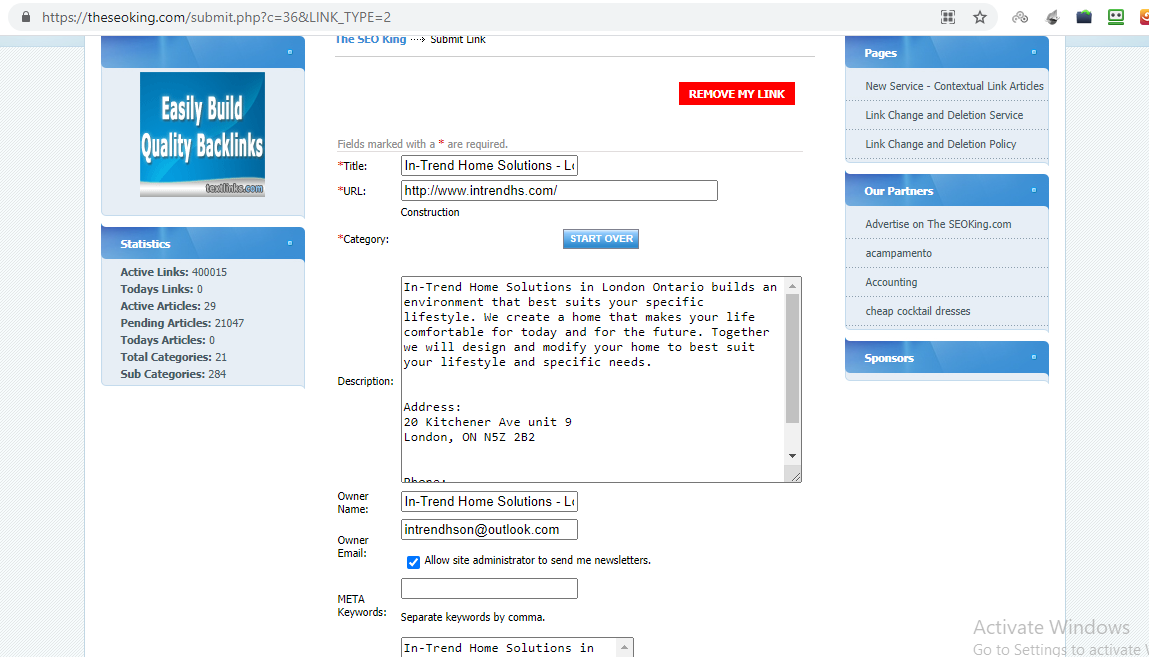The height and width of the screenshot is (657, 1149).
Task: Open New Service - Contextual Link Articles
Action: tap(954, 86)
